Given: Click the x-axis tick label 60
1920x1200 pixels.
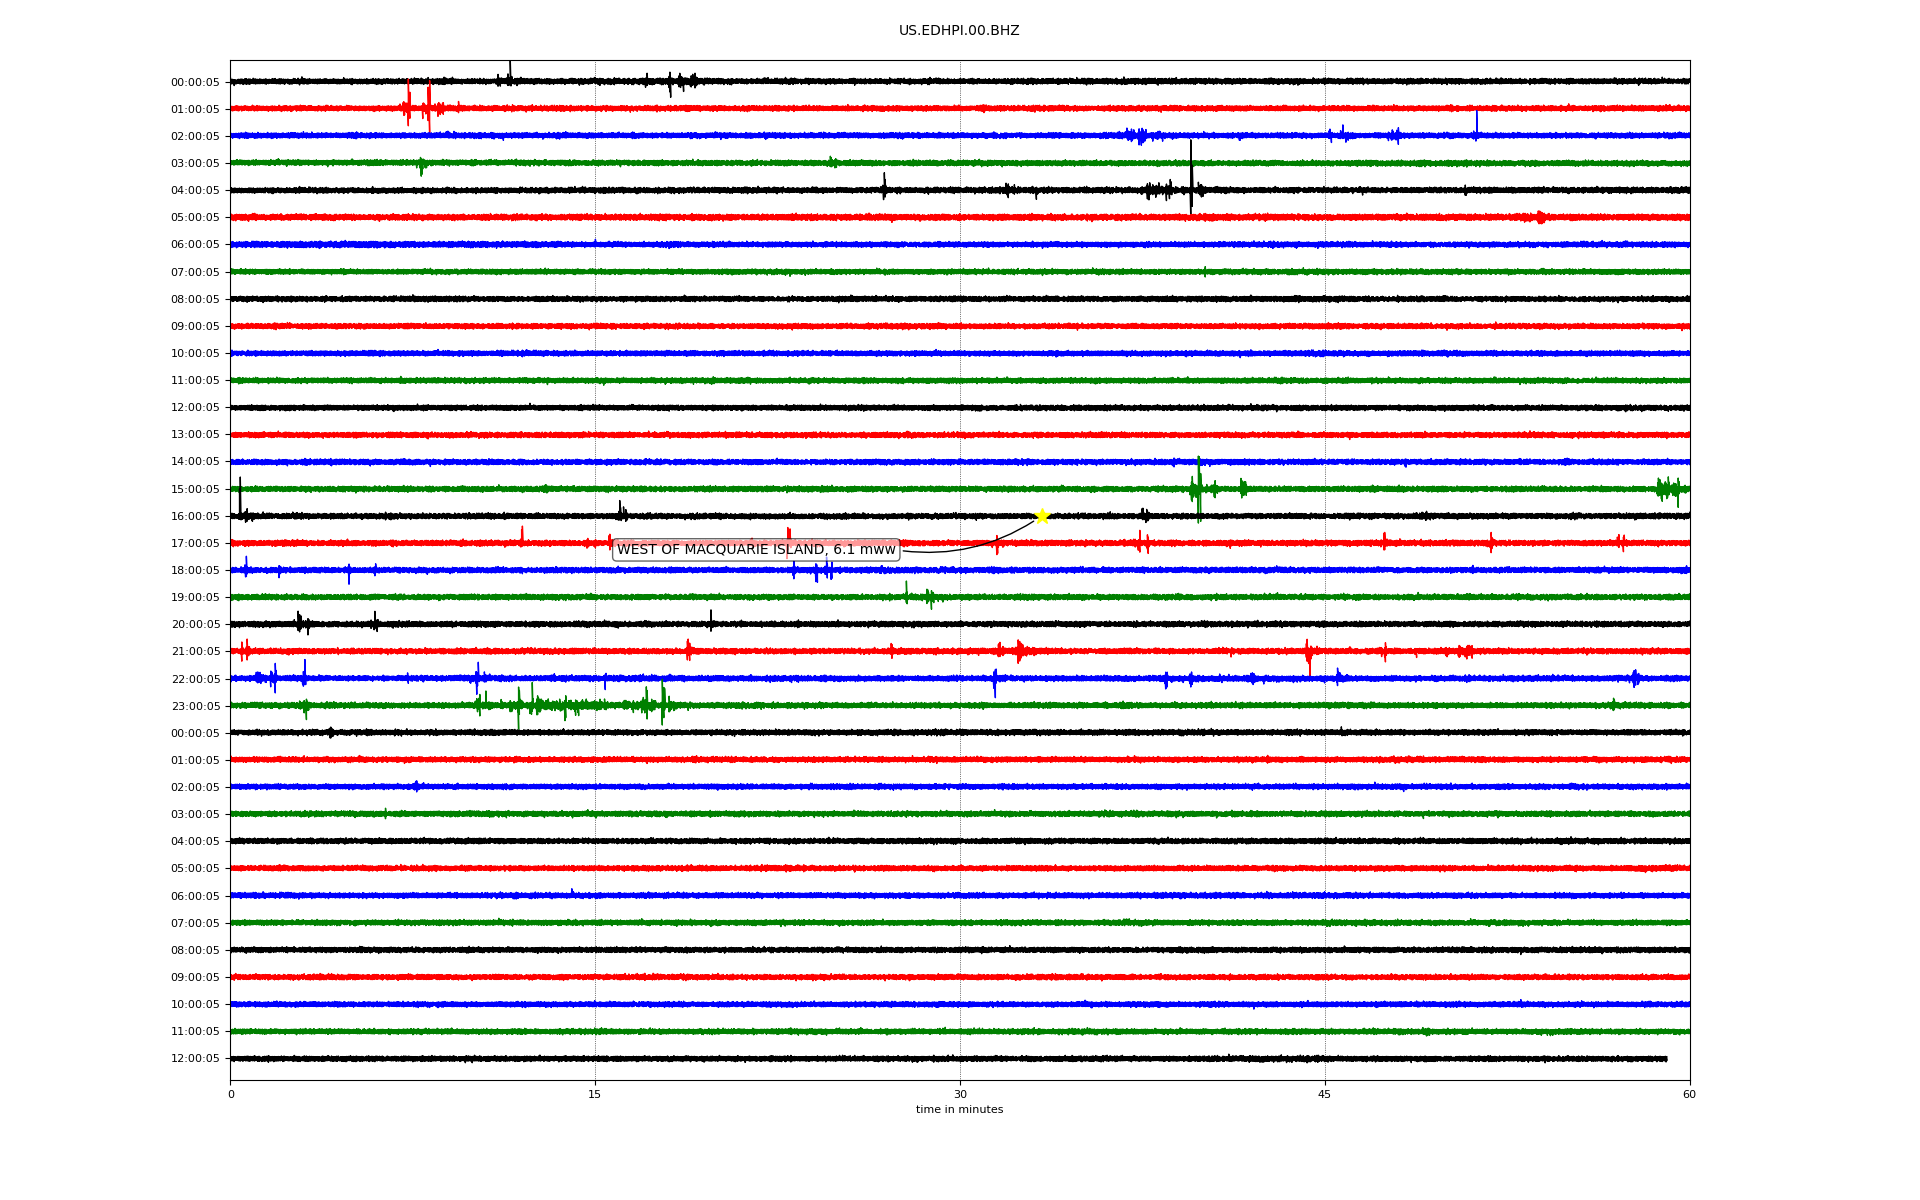Looking at the screenshot, I should [1689, 1095].
